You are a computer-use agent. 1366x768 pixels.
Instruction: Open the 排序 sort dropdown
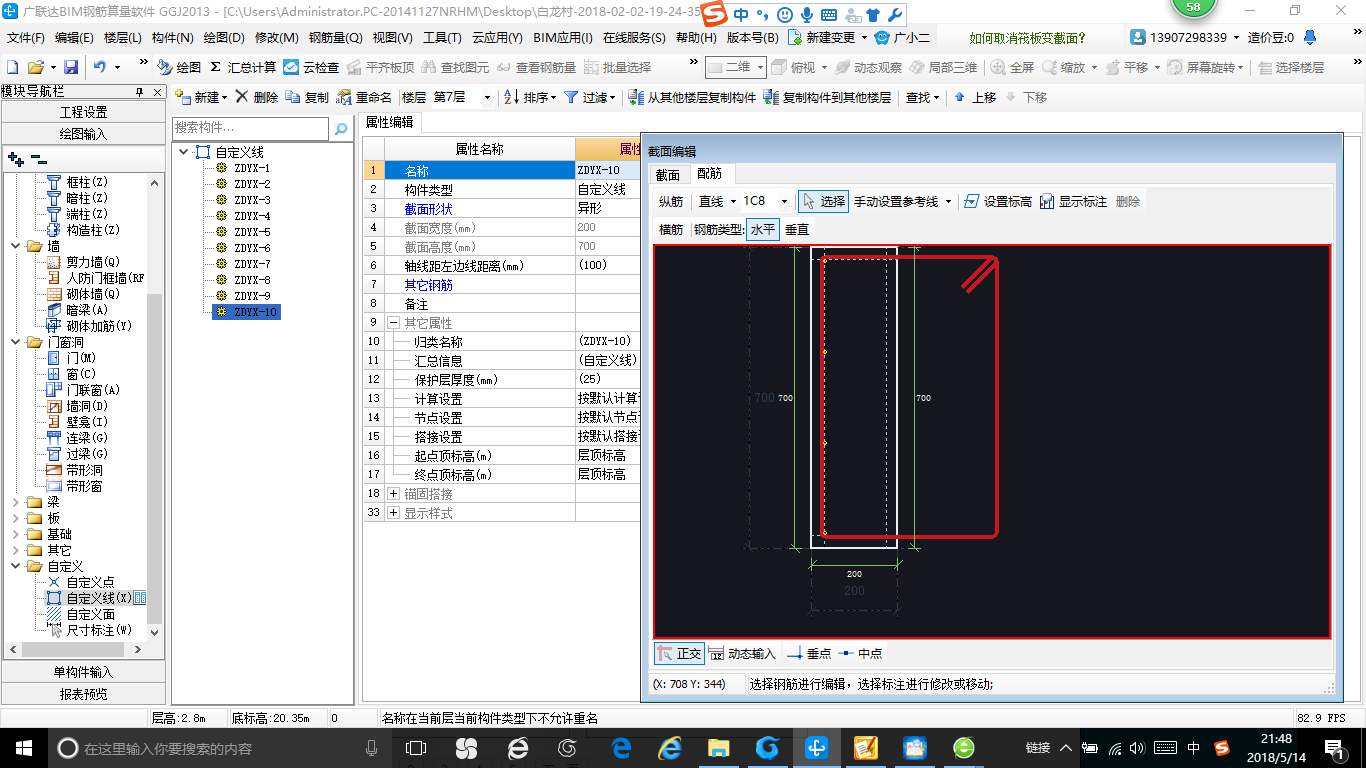pos(529,97)
